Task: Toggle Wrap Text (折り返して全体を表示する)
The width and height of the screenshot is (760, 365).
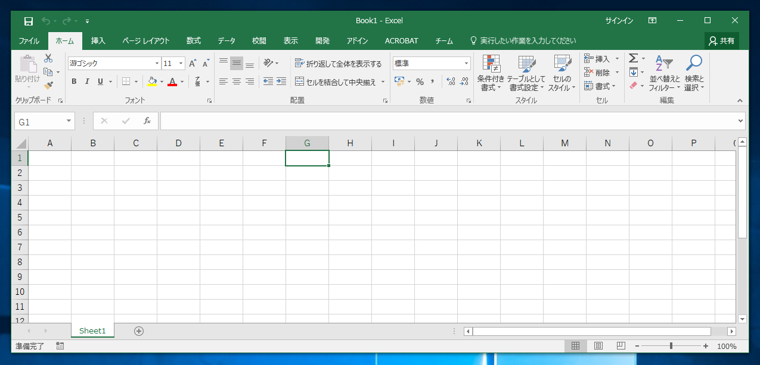Action: point(338,63)
